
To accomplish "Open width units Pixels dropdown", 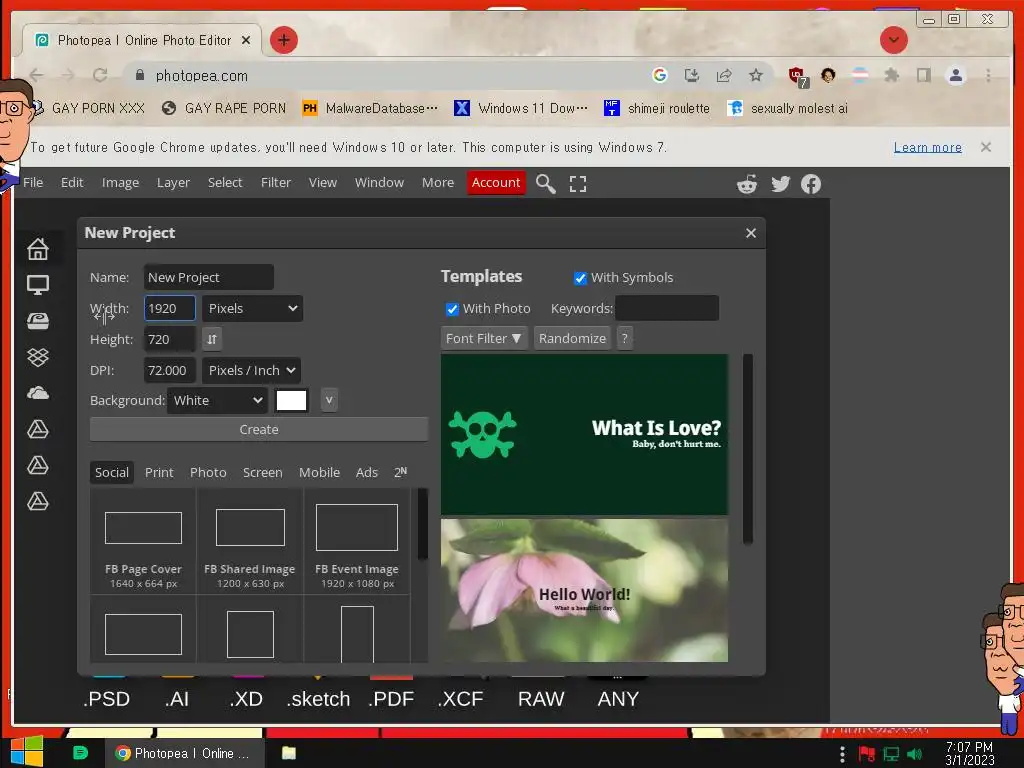I will [x=252, y=308].
